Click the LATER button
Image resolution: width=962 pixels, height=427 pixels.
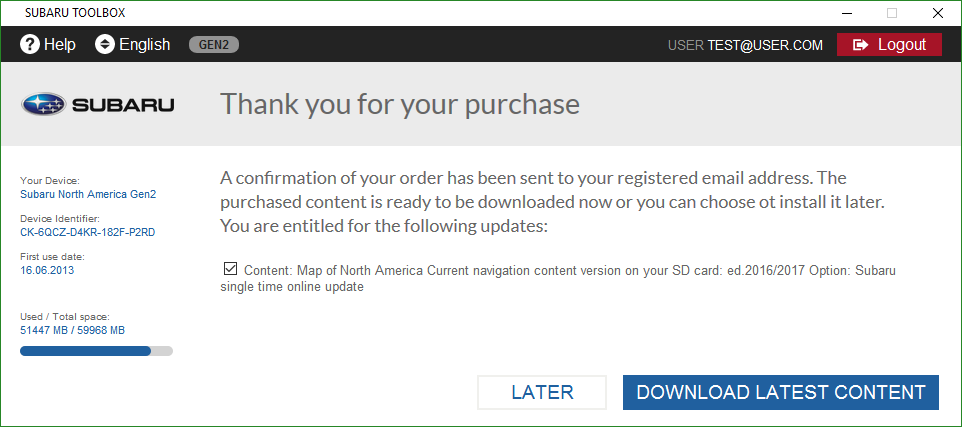(542, 393)
